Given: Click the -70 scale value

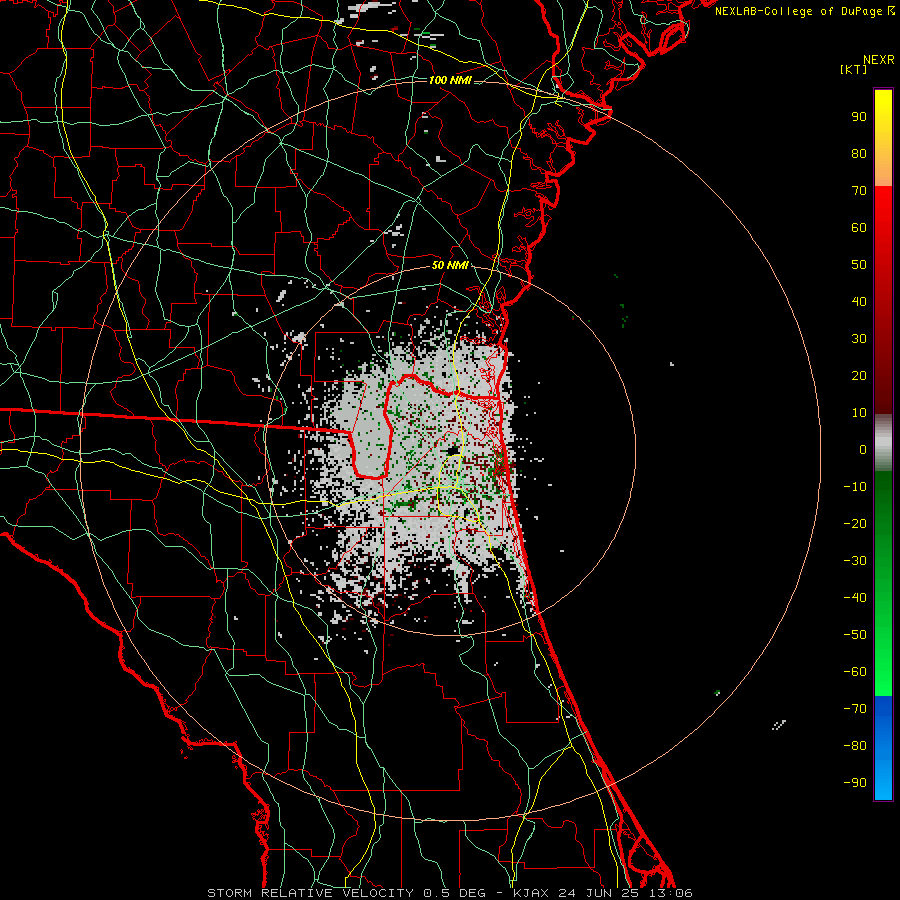Looking at the screenshot, I should (x=855, y=709).
